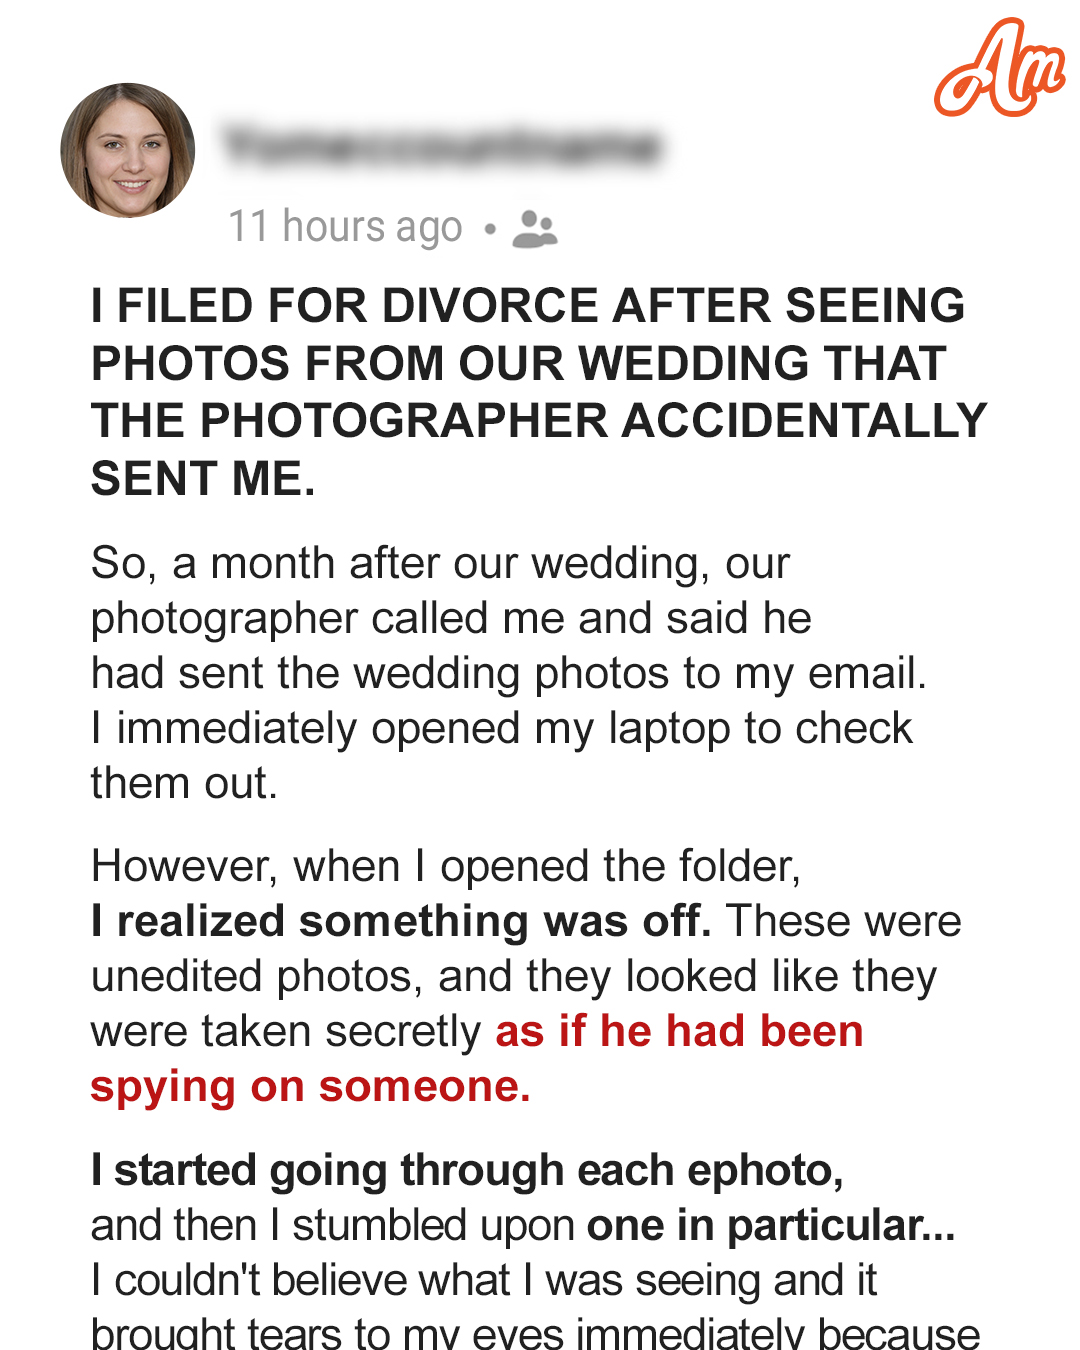
Task: Click the friends audience icon
Action: click(x=535, y=229)
